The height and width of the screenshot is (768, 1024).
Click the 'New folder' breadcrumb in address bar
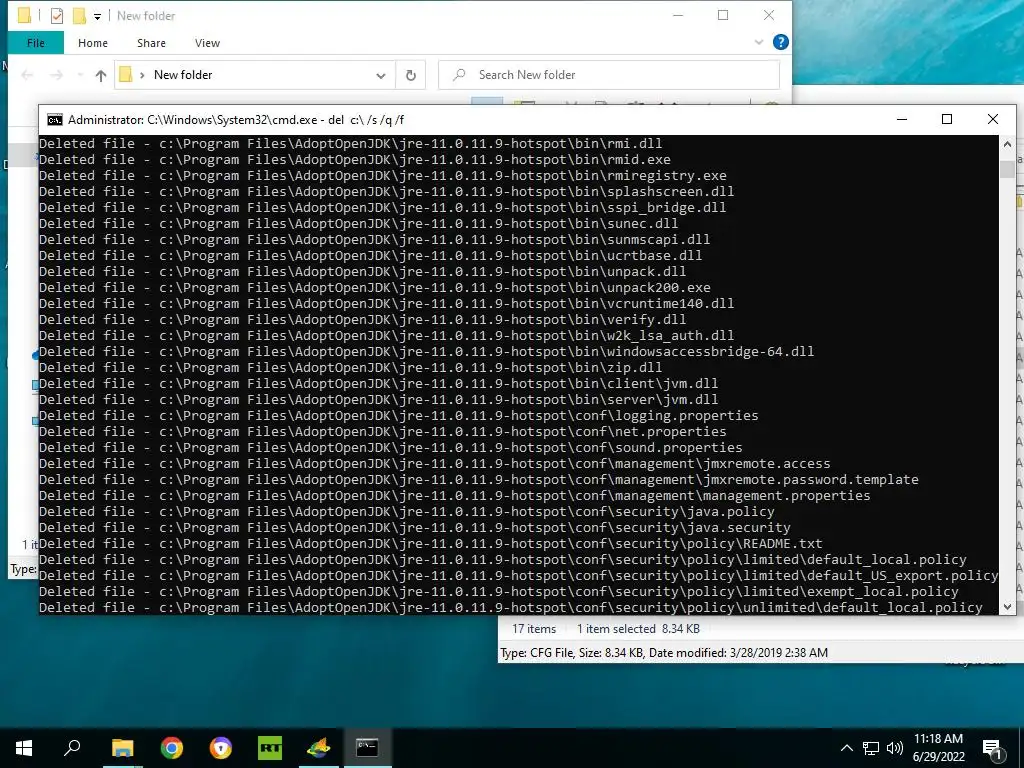tap(183, 75)
